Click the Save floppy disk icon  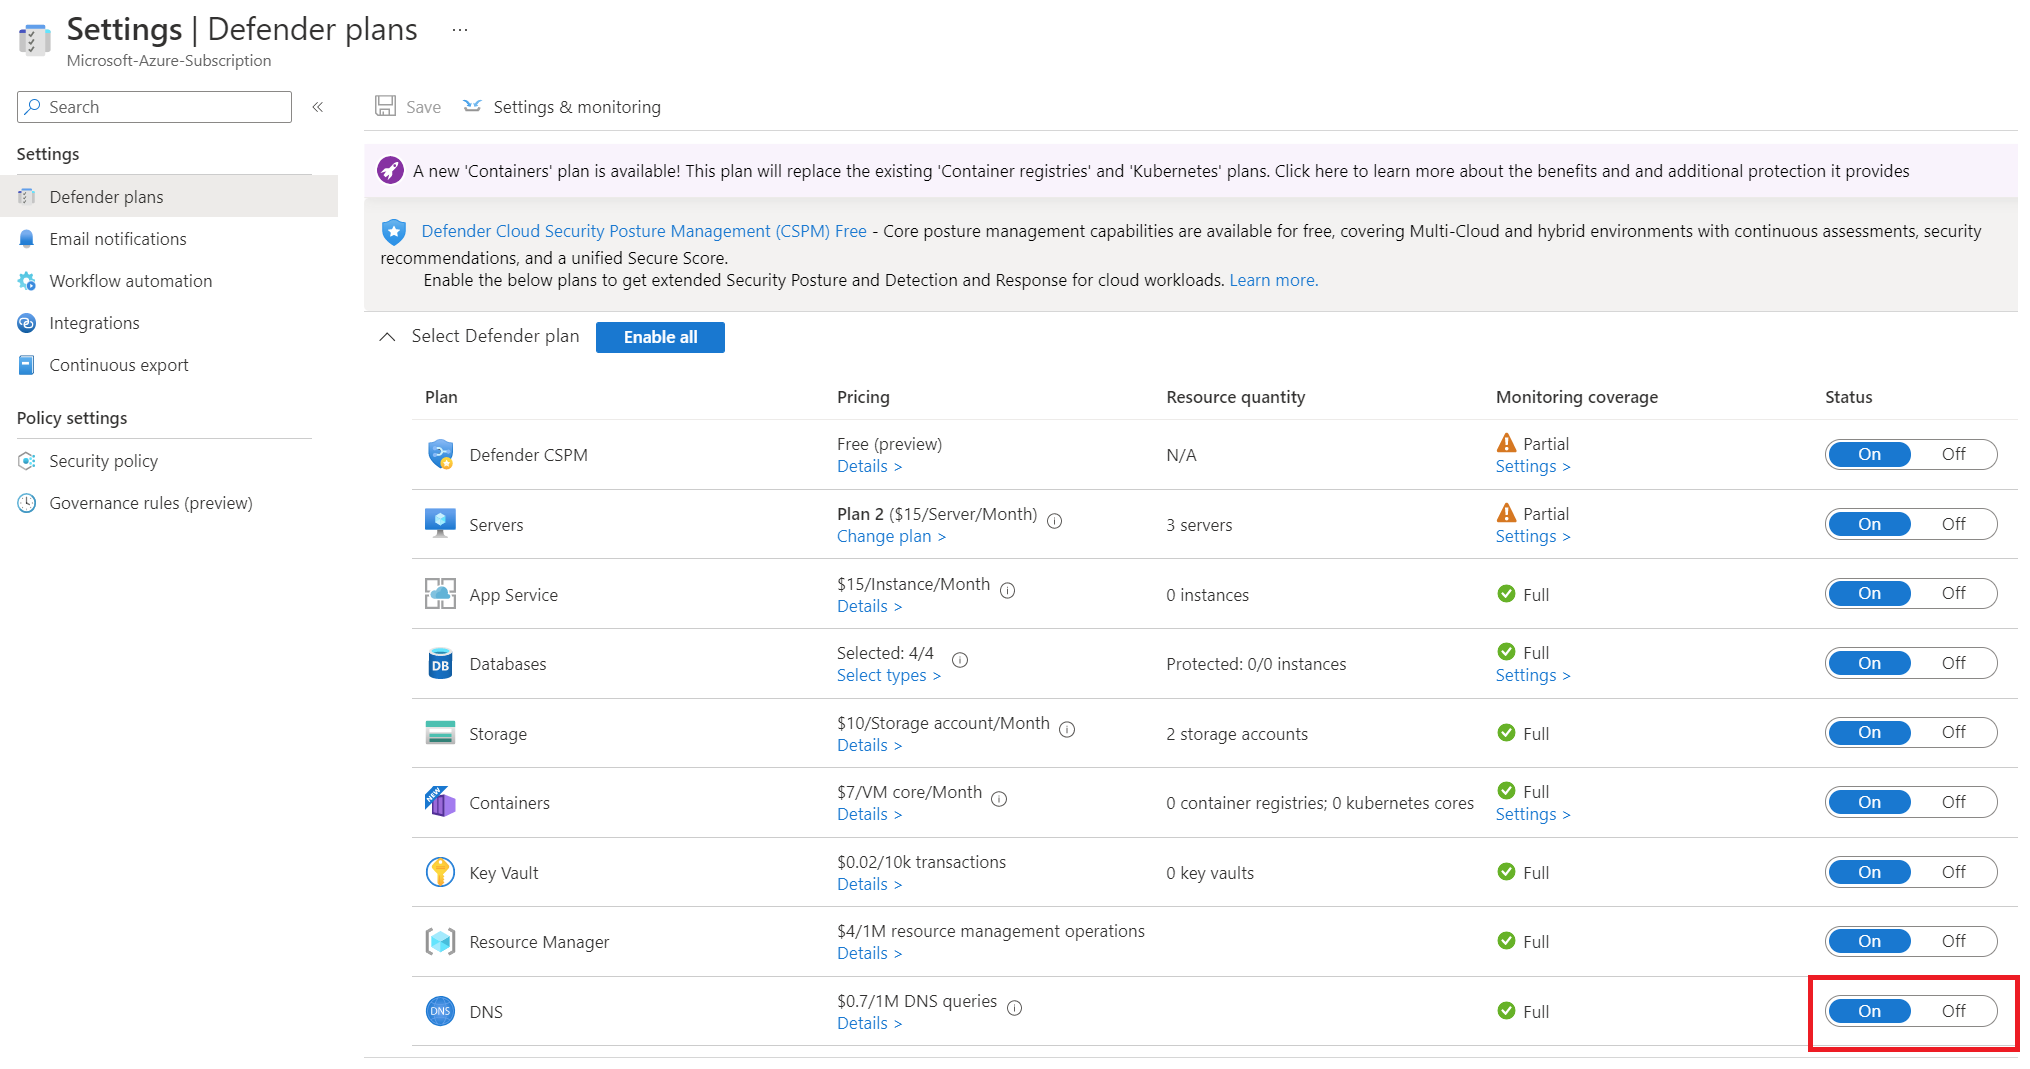385,106
